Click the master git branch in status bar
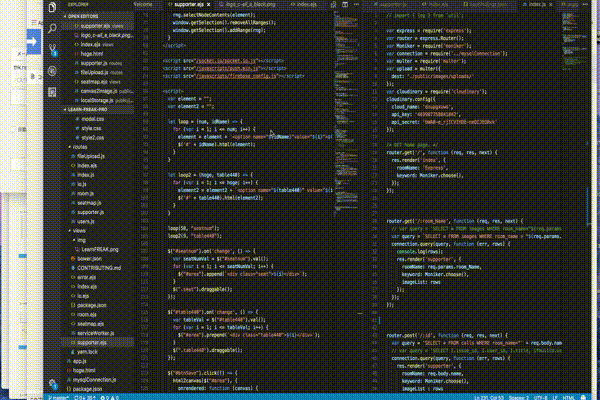 59,397
